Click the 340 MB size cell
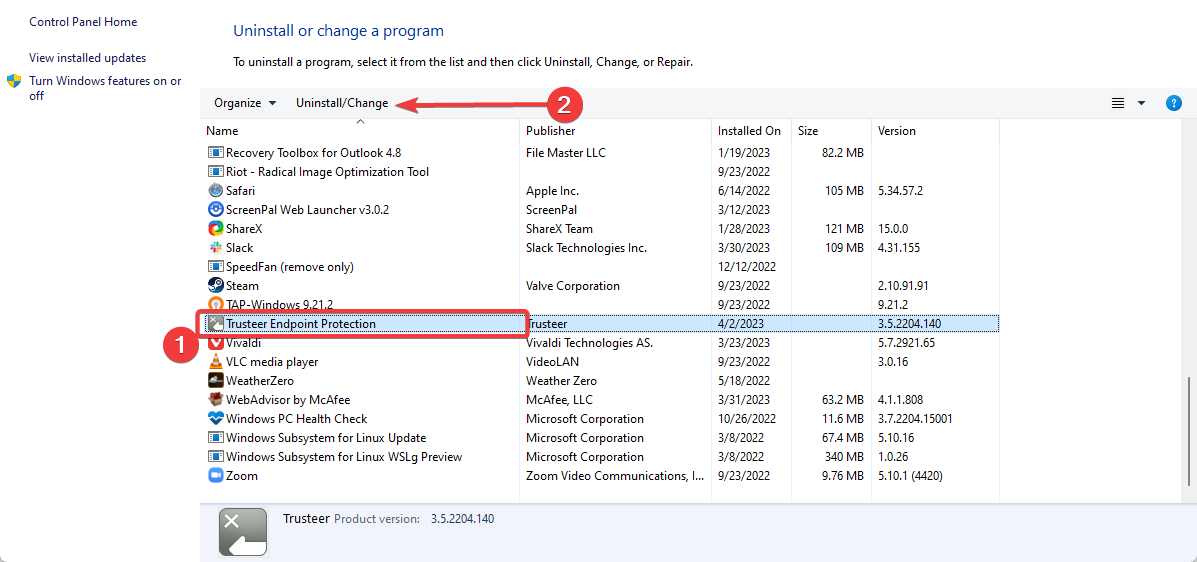Screen dimensions: 1197x562 (844, 457)
